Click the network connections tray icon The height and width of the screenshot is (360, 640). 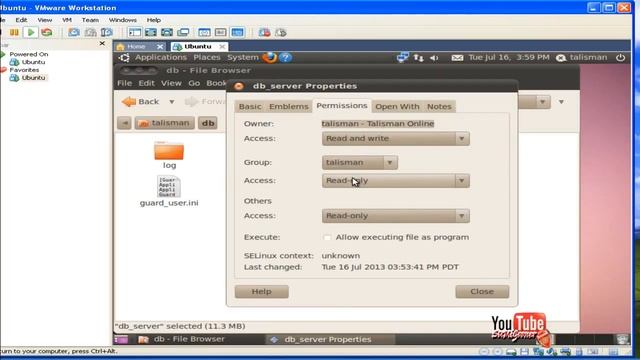tap(402, 58)
